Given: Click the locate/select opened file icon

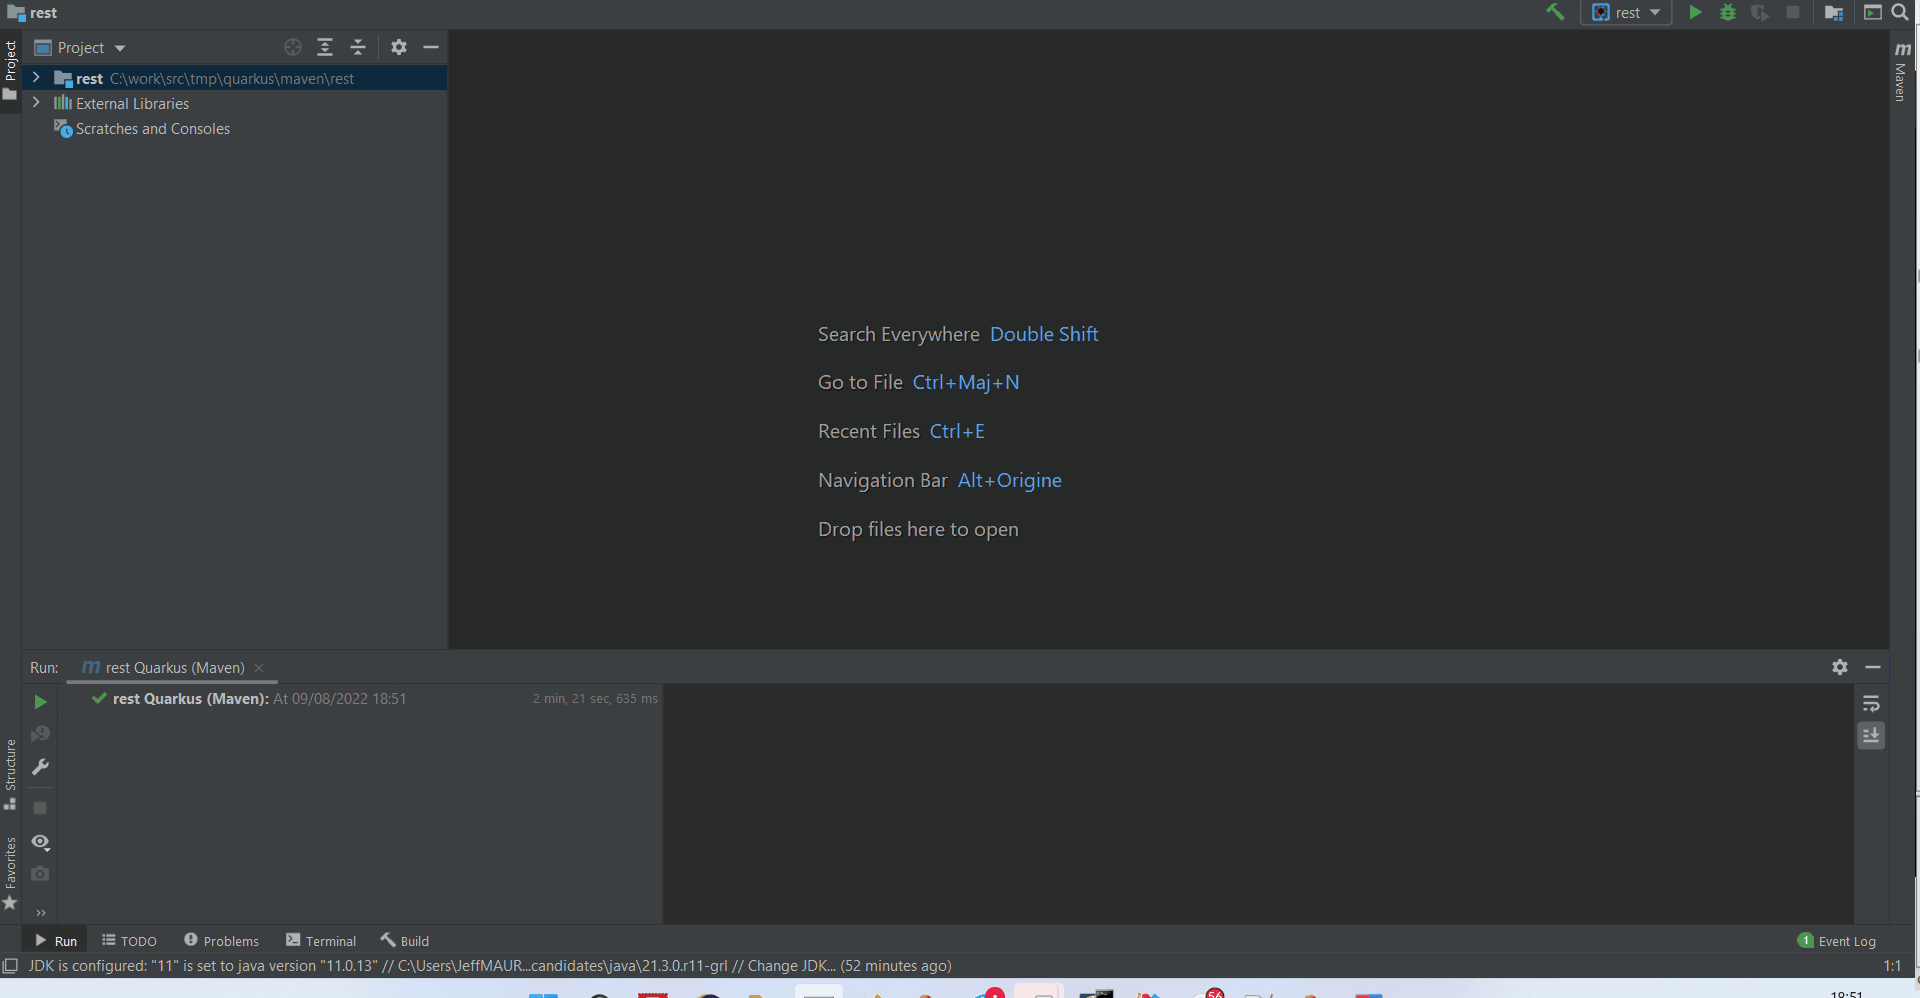Looking at the screenshot, I should coord(292,47).
